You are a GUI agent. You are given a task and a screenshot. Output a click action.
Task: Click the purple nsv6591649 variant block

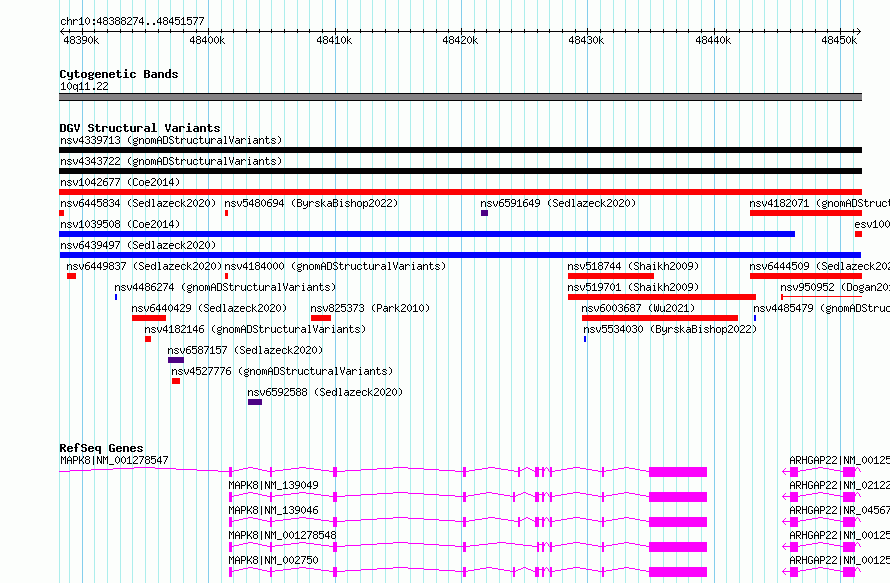click(x=484, y=213)
